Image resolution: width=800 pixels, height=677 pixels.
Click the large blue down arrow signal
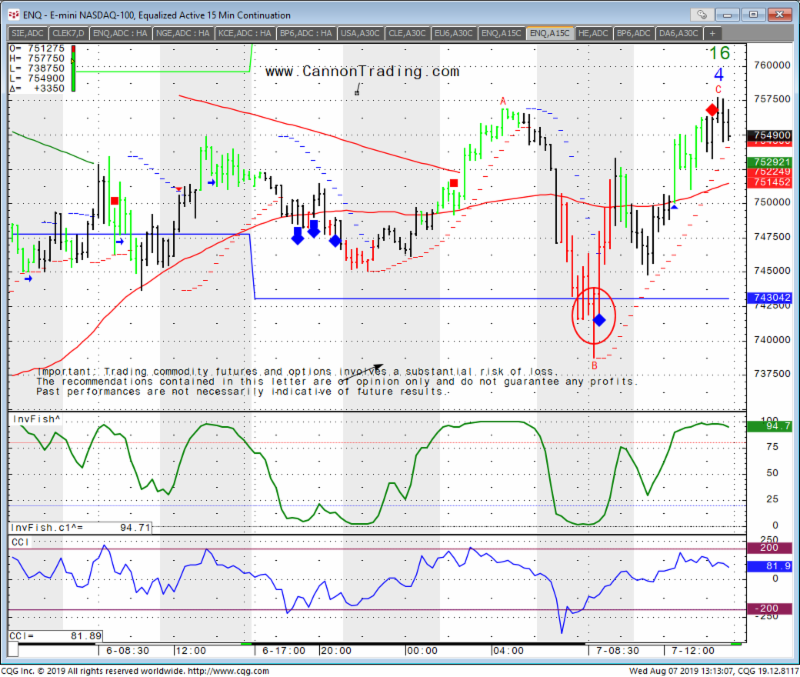click(x=314, y=229)
